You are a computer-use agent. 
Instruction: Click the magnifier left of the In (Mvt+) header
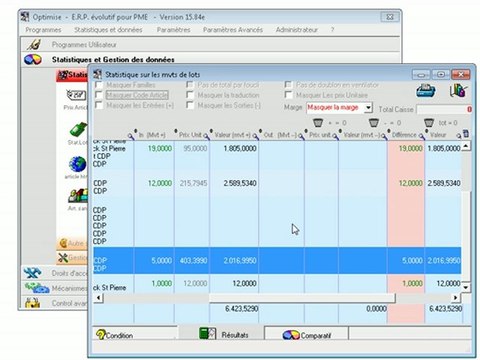131,136
